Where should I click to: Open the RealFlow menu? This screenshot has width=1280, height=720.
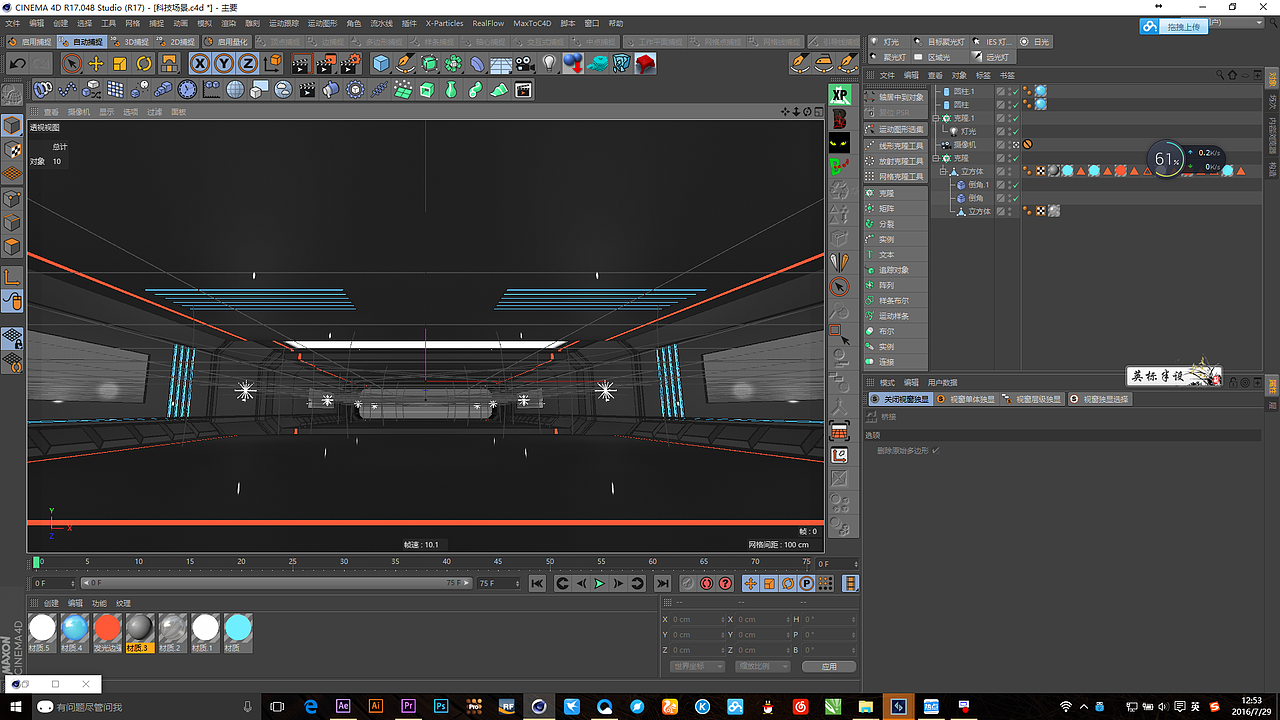coord(488,23)
